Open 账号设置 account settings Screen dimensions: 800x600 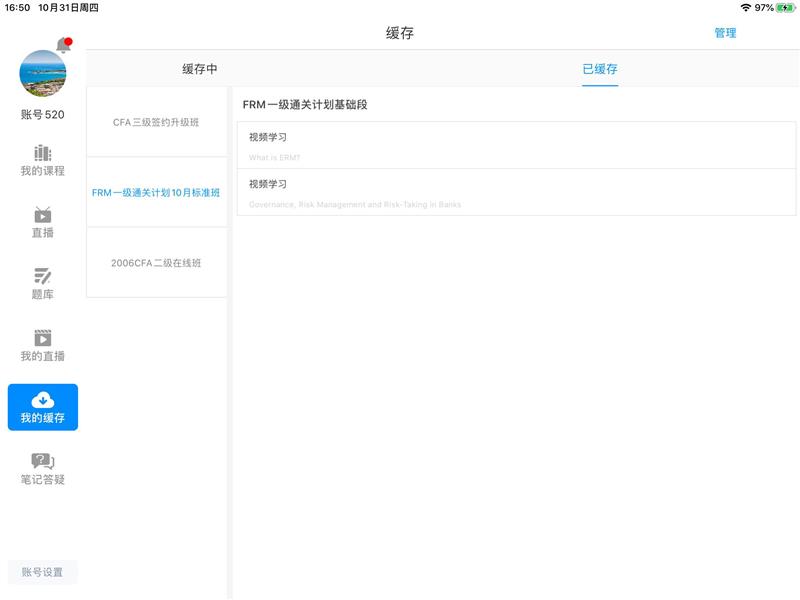(x=43, y=572)
